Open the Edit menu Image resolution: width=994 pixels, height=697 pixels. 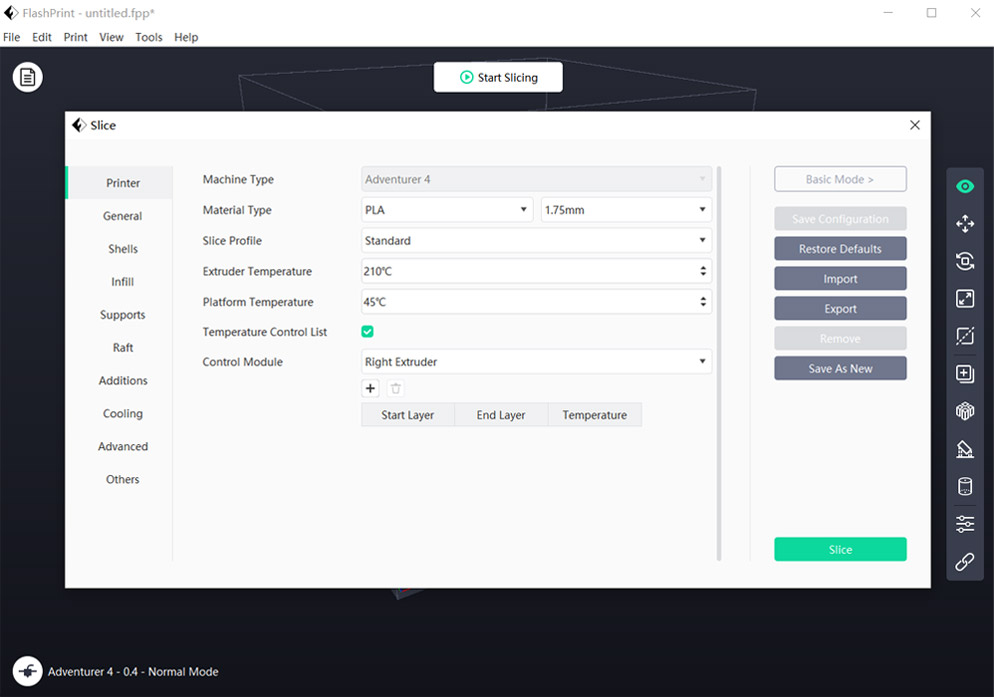coord(42,37)
